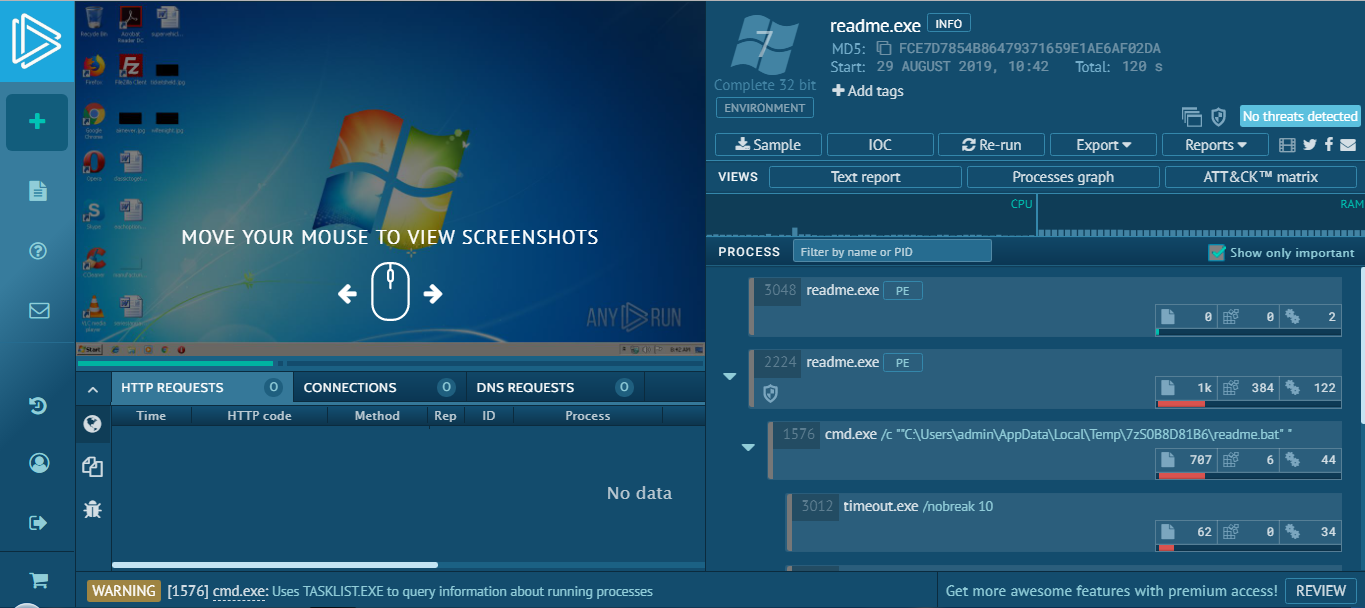Select cmd.exe 1576 process row
Screen dimensions: 1365x608
tap(1055, 451)
